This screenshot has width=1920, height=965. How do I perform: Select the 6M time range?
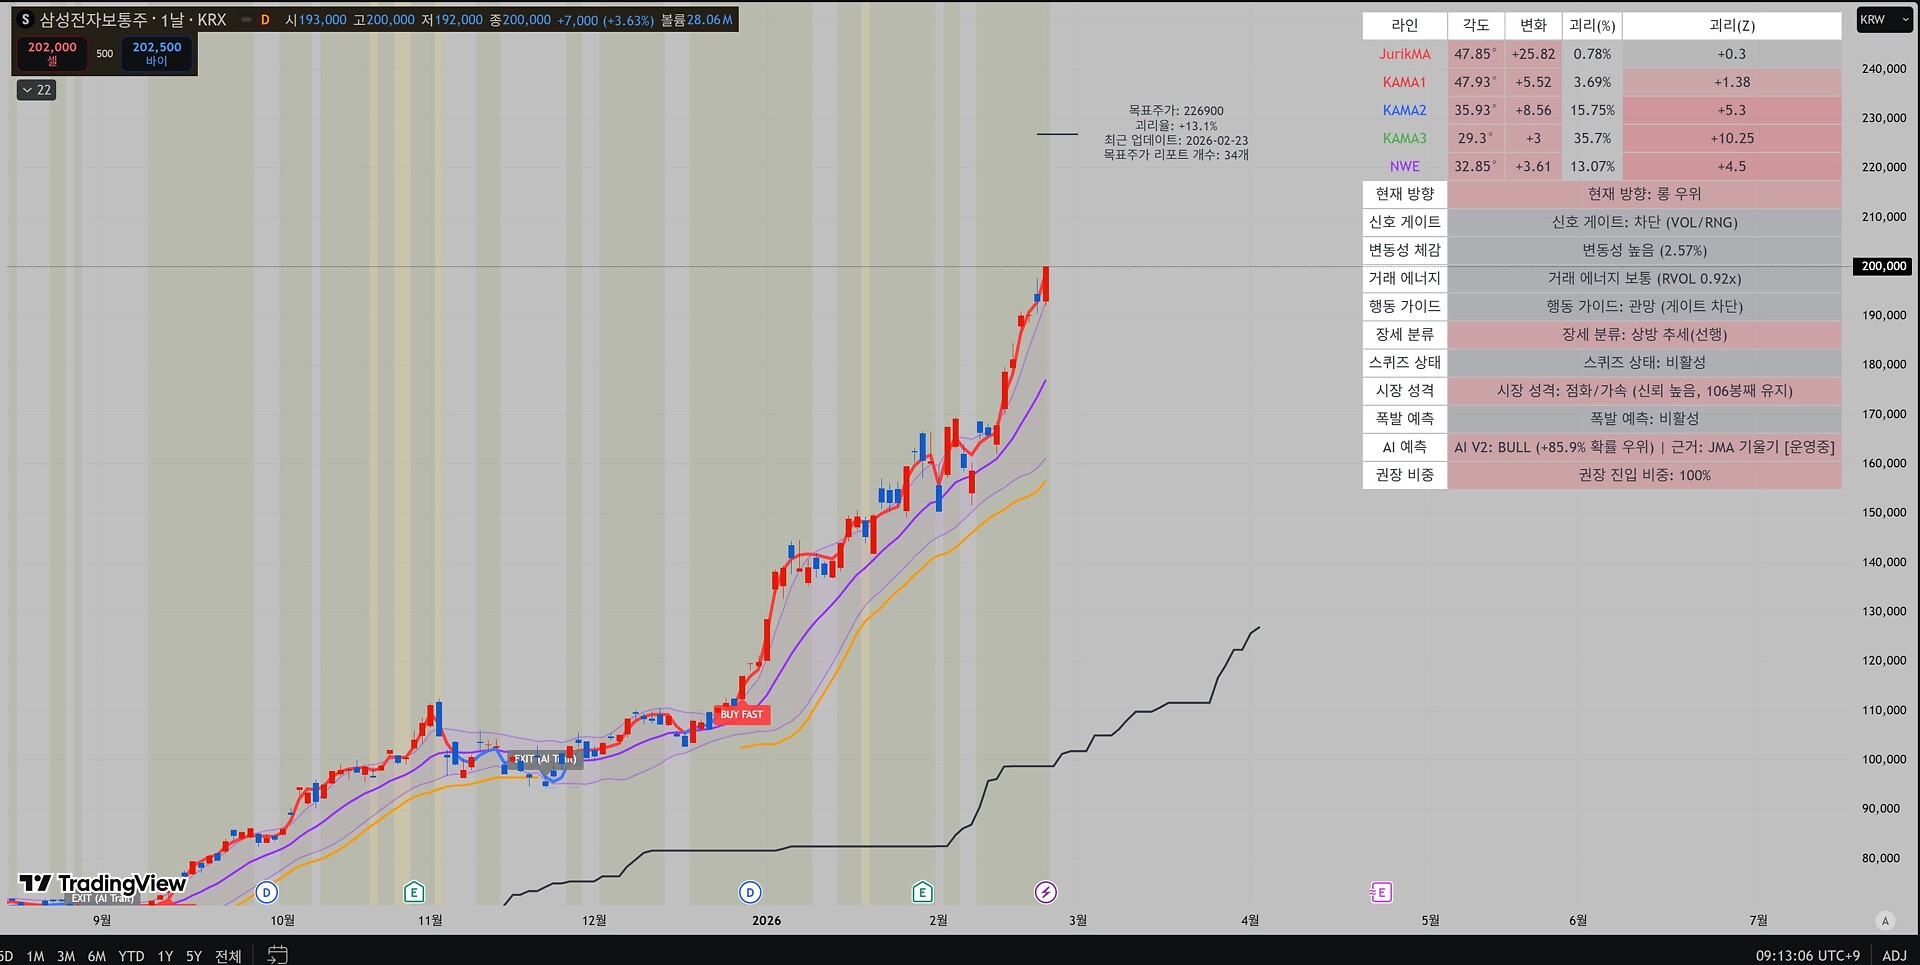(x=97, y=956)
